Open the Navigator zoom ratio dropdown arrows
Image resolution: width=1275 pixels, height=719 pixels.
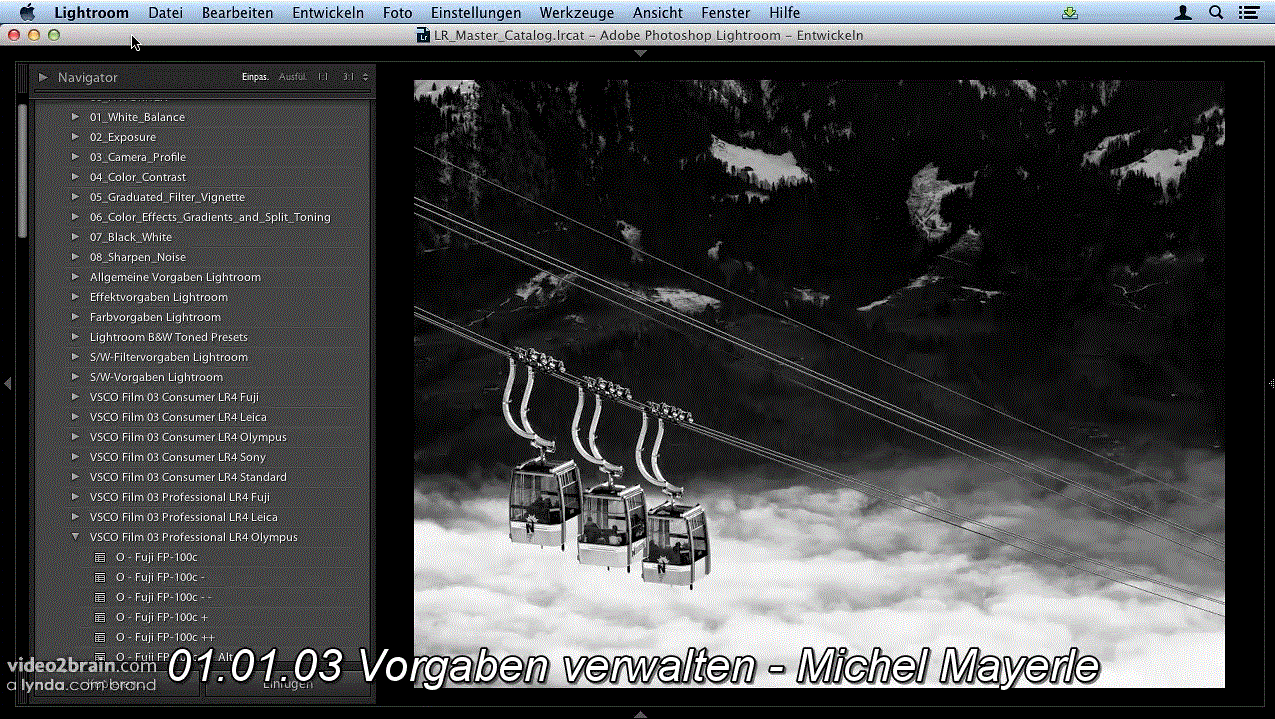pos(365,77)
